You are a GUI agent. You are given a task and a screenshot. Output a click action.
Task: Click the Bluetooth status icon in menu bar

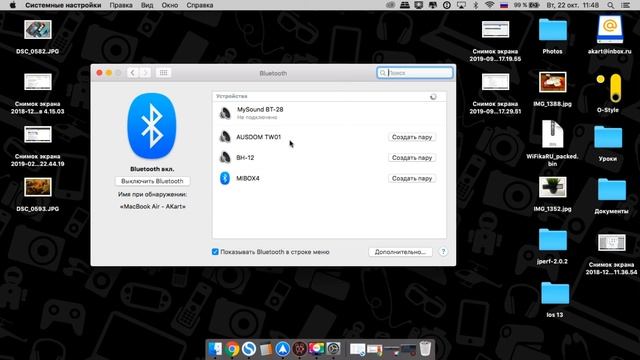(476, 5)
